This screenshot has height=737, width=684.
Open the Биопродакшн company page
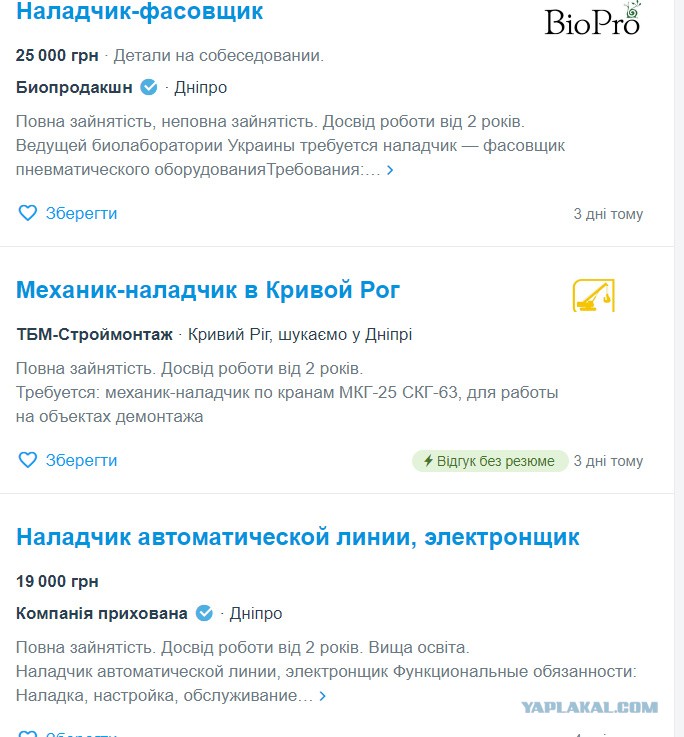coord(74,87)
